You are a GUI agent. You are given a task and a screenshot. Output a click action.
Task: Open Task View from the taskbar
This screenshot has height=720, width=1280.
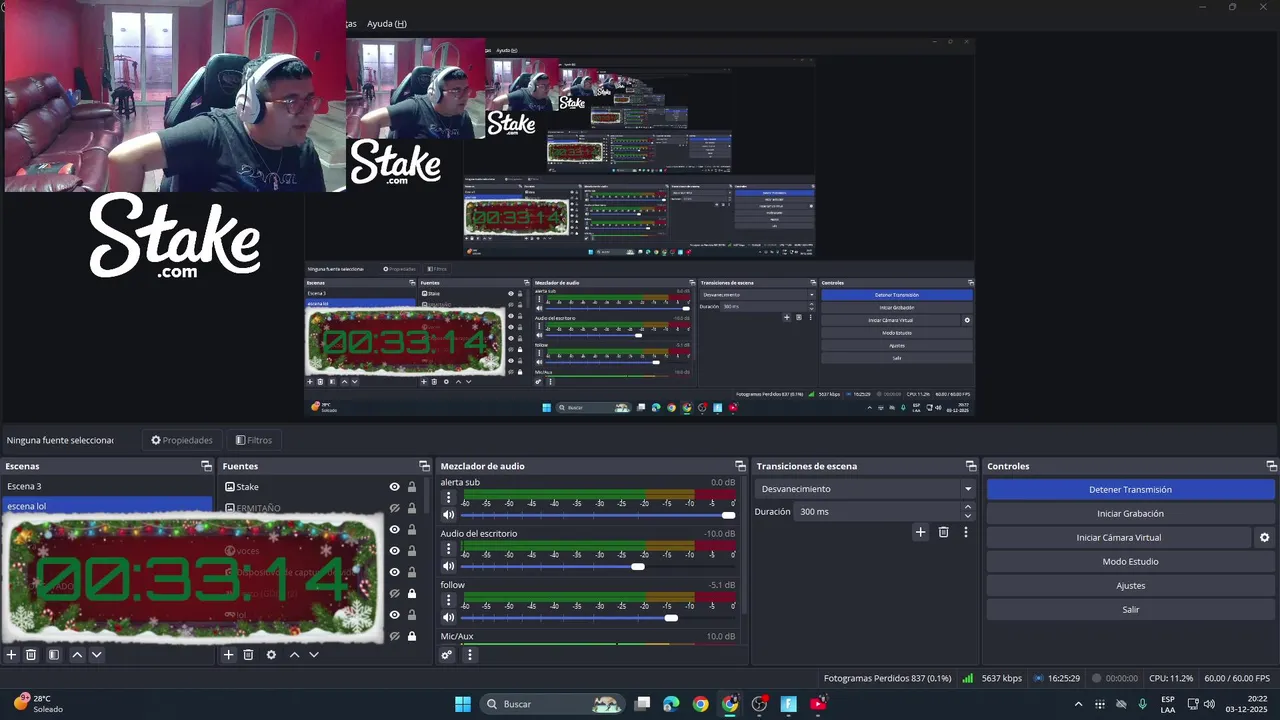pos(643,704)
